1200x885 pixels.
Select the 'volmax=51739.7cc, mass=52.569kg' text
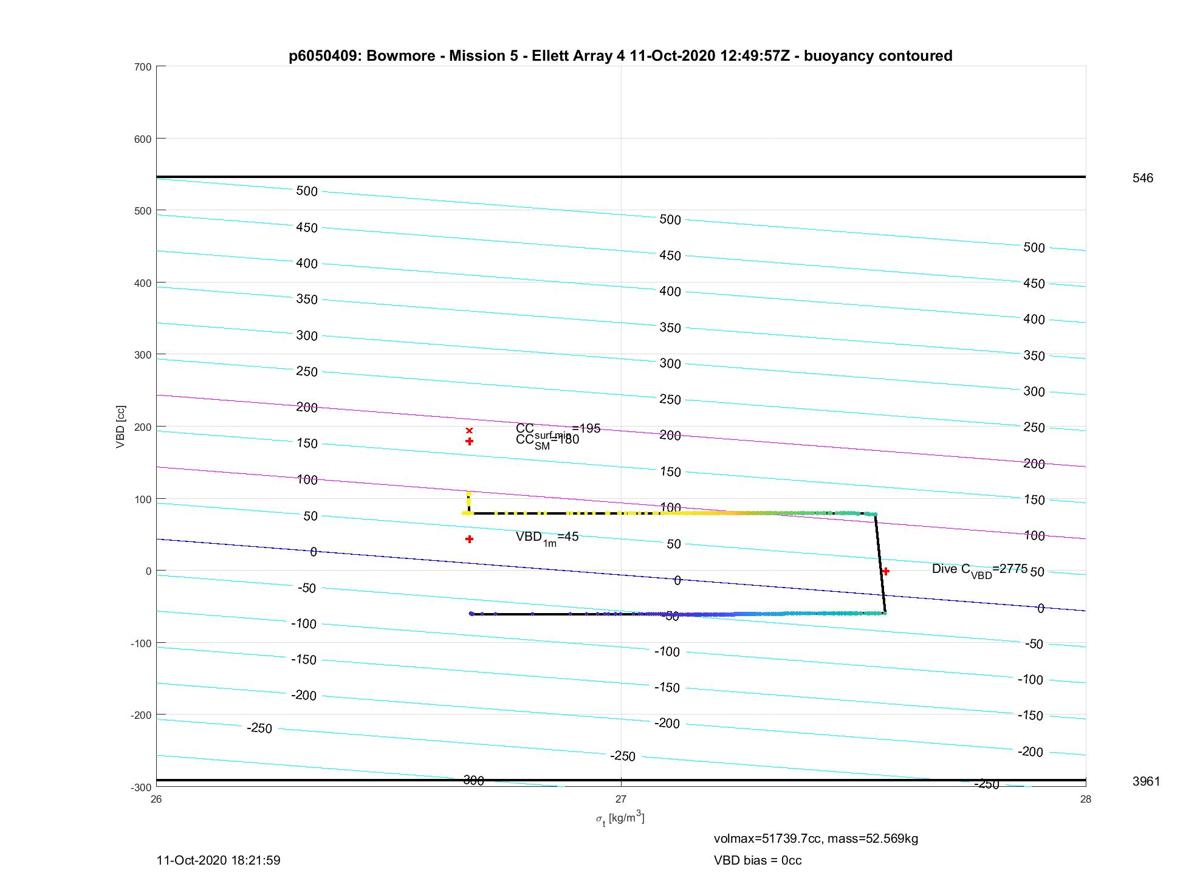tap(816, 838)
